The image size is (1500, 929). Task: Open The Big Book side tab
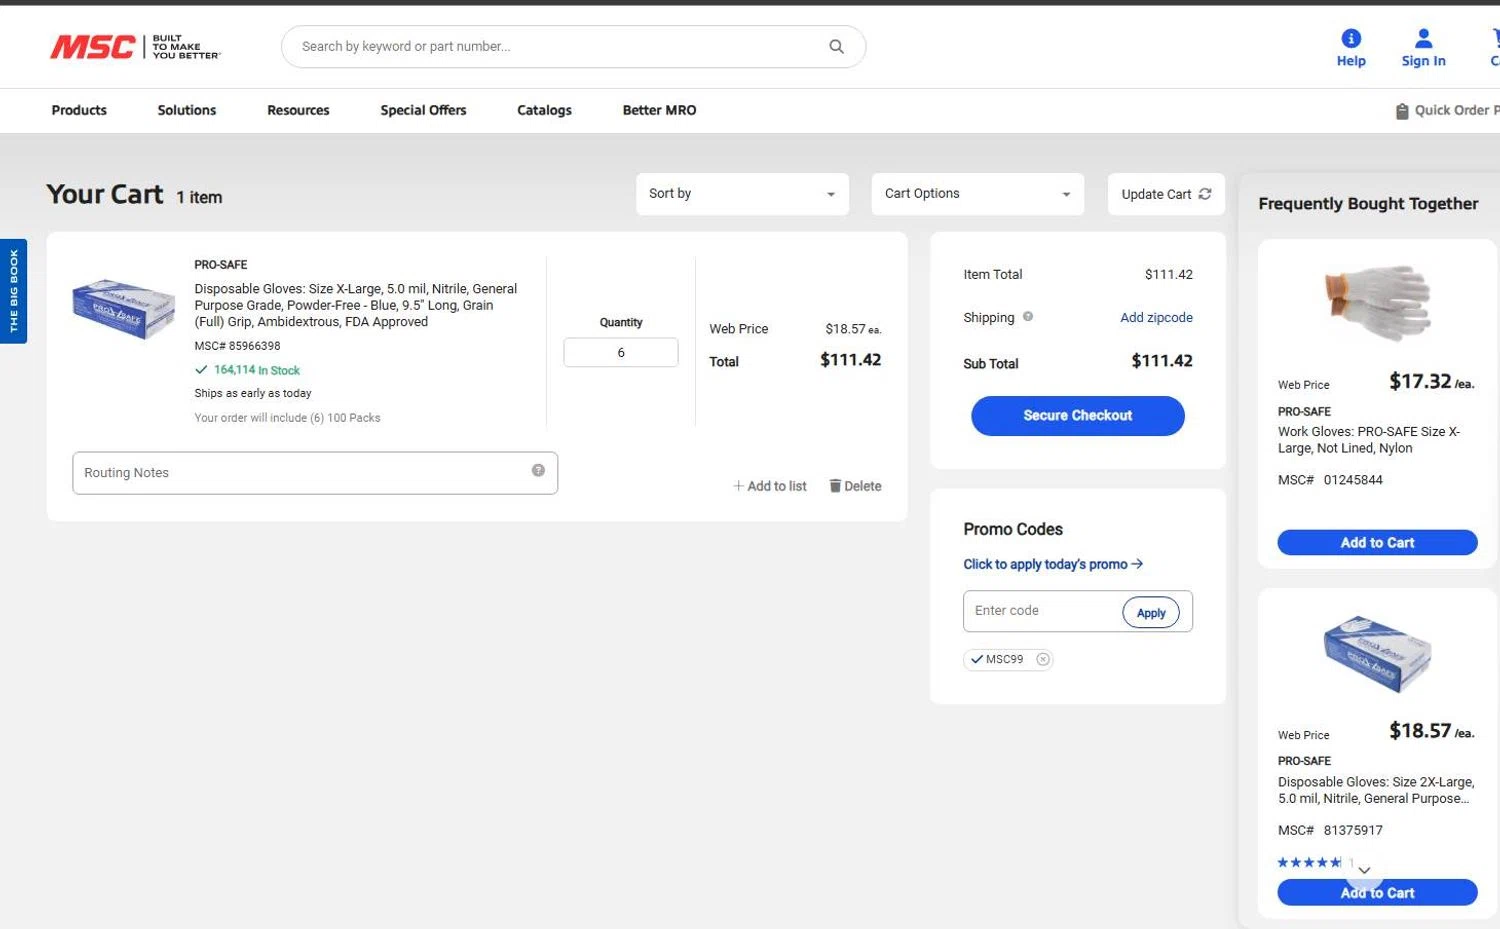point(14,291)
